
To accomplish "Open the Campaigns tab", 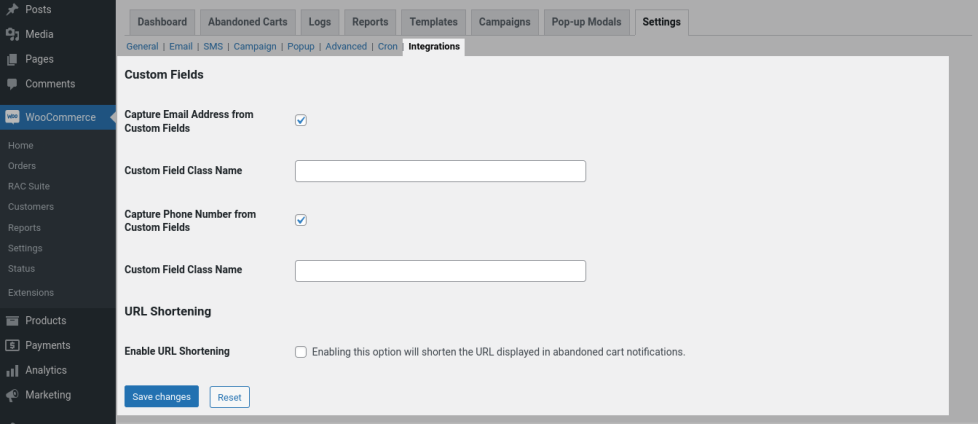I will [x=505, y=22].
